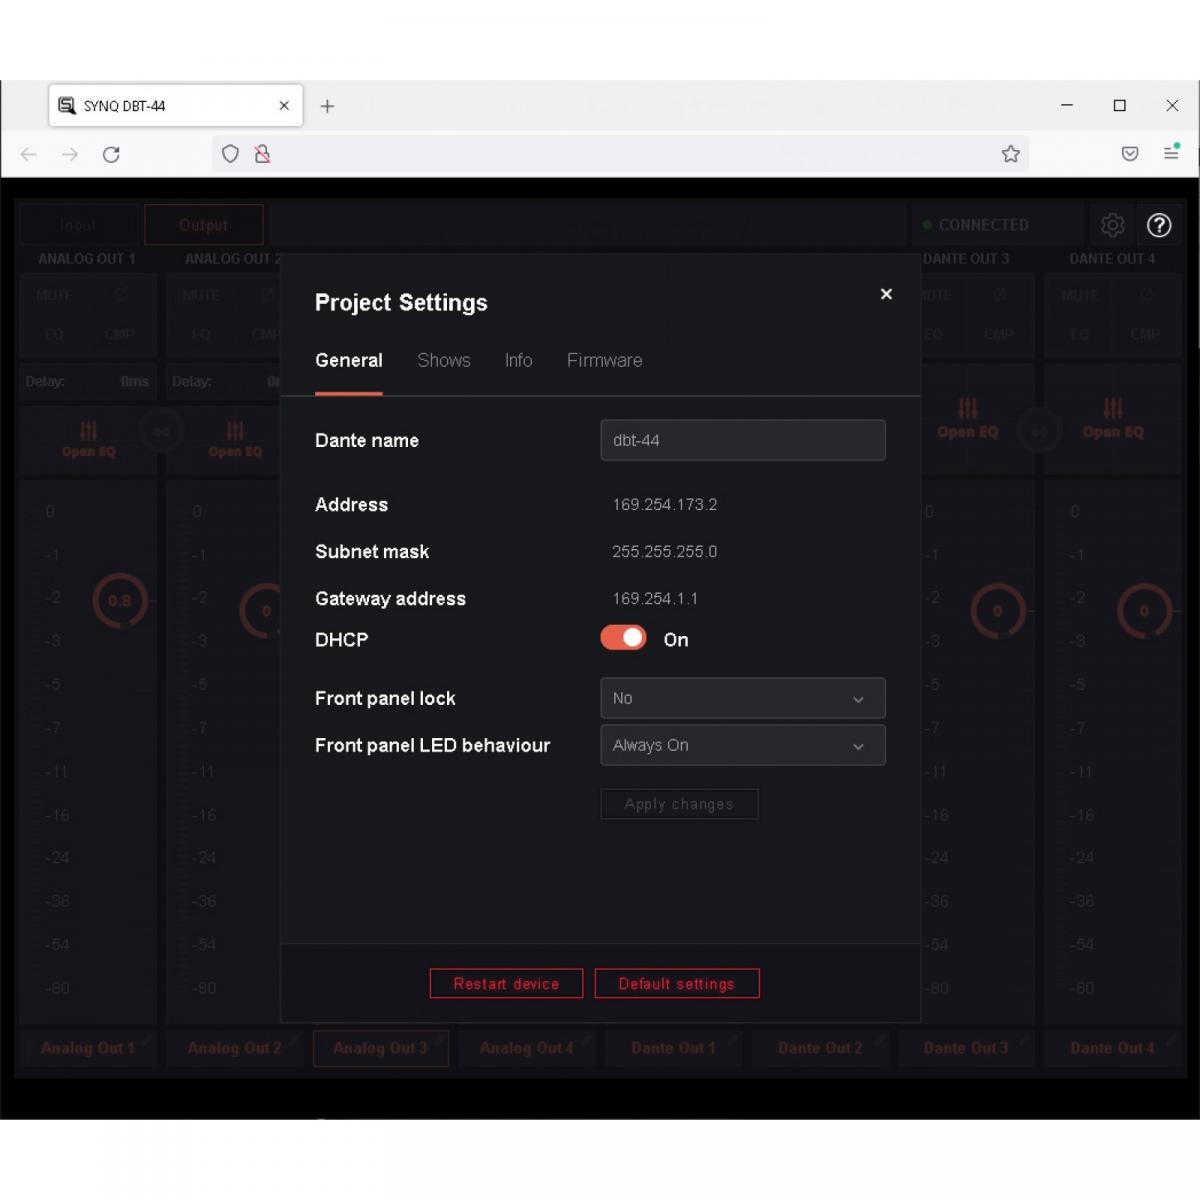Open the settings gear icon
The height and width of the screenshot is (1200, 1200).
coord(1112,225)
